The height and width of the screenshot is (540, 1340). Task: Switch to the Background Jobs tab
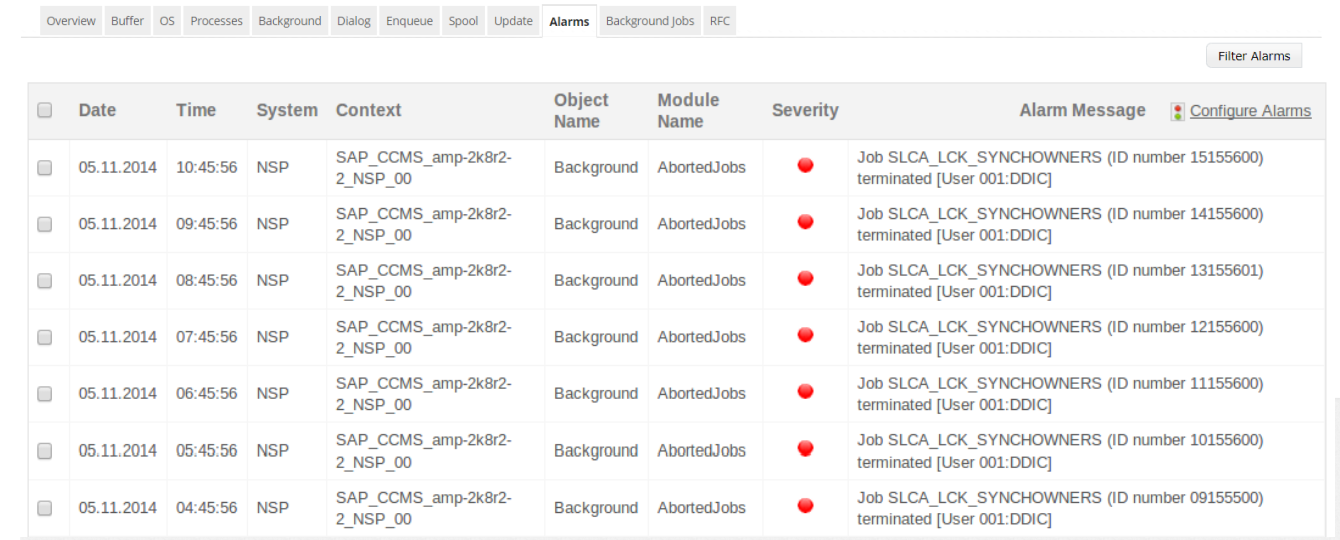click(650, 21)
